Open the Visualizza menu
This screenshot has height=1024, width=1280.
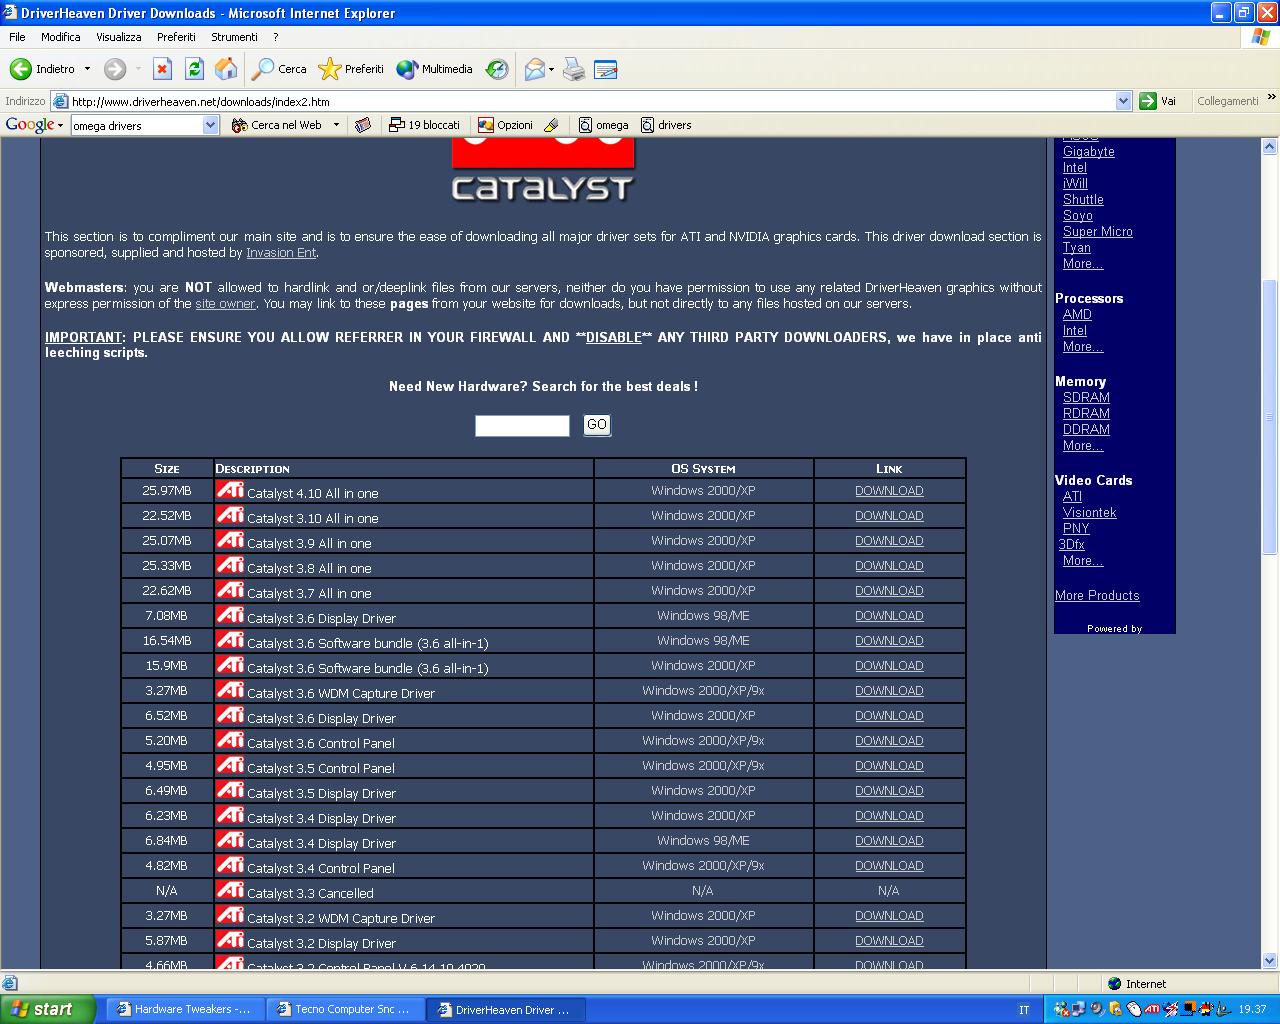tap(119, 37)
